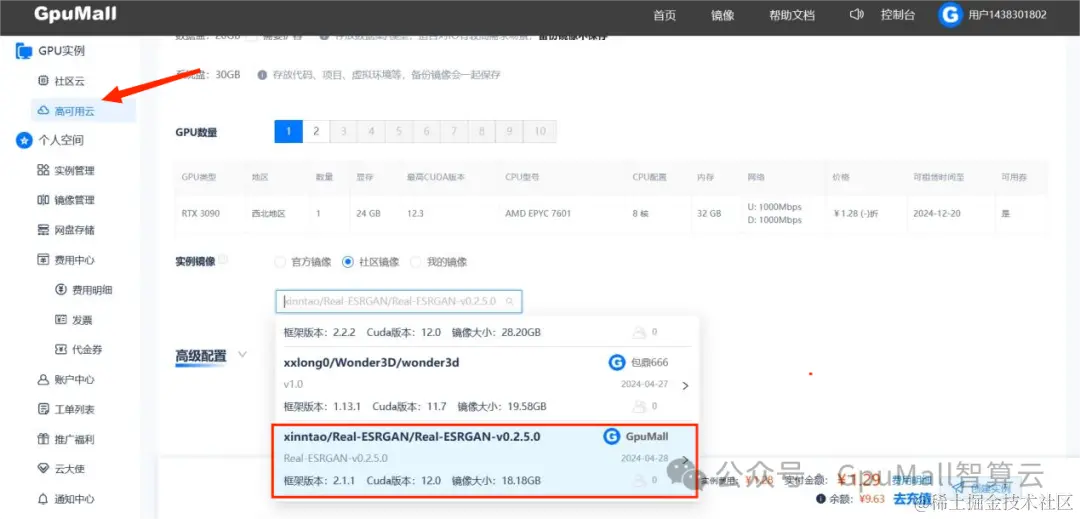This screenshot has height=519, width=1080.
Task: Select the 社区镜像 radio button
Action: pyautogui.click(x=348, y=262)
